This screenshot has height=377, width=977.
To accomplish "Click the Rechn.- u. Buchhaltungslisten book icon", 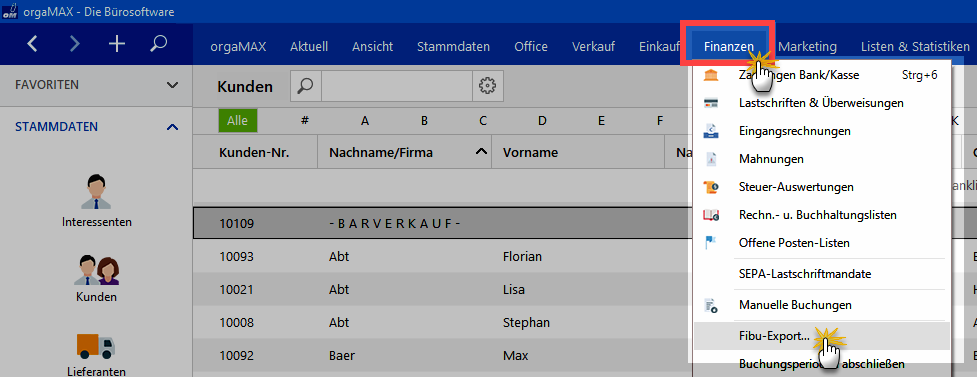I will (x=710, y=215).
